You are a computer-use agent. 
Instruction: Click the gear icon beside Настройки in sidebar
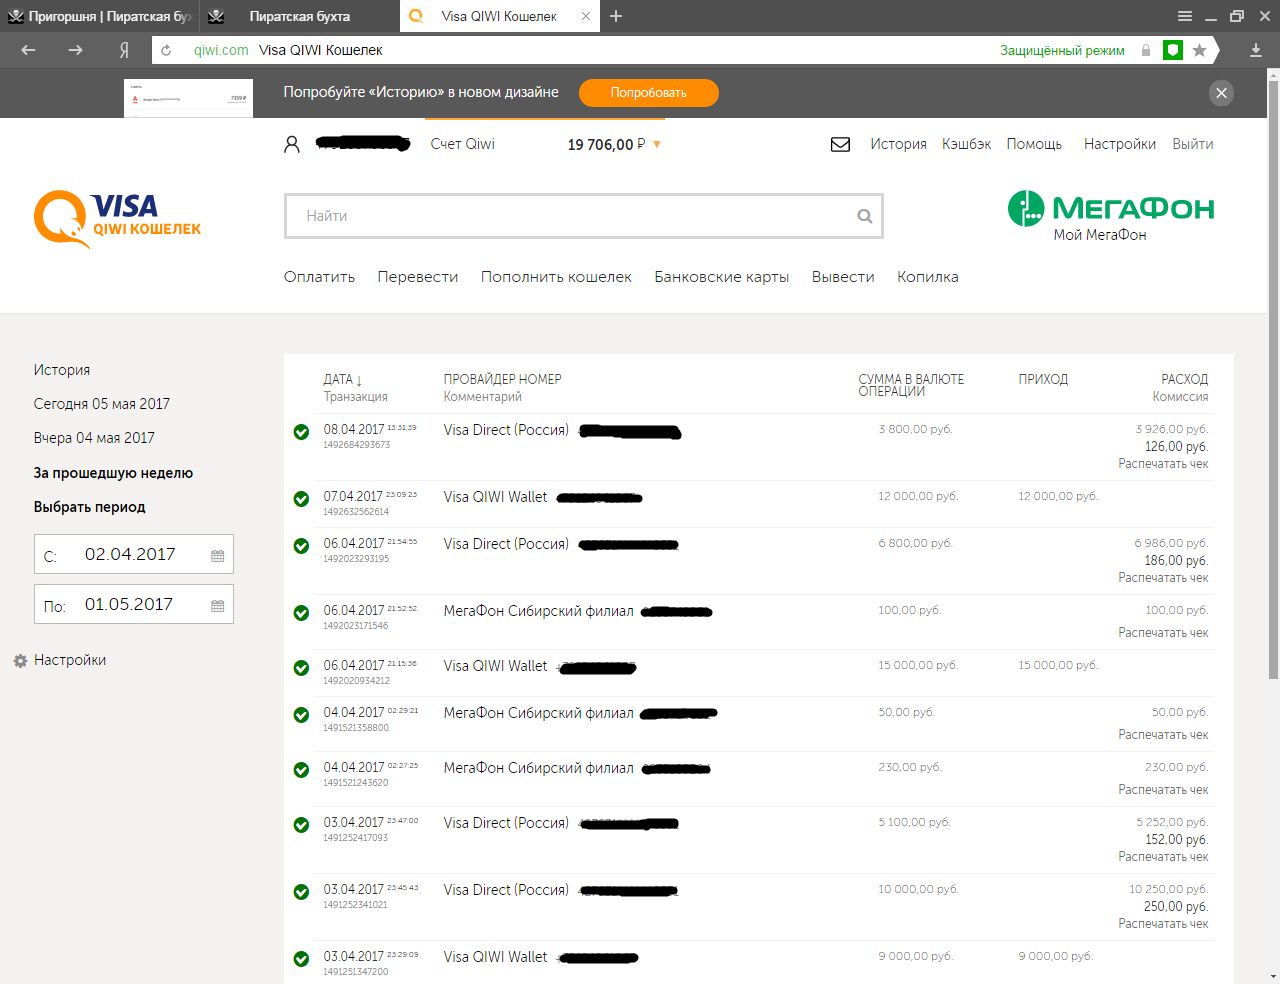(20, 661)
